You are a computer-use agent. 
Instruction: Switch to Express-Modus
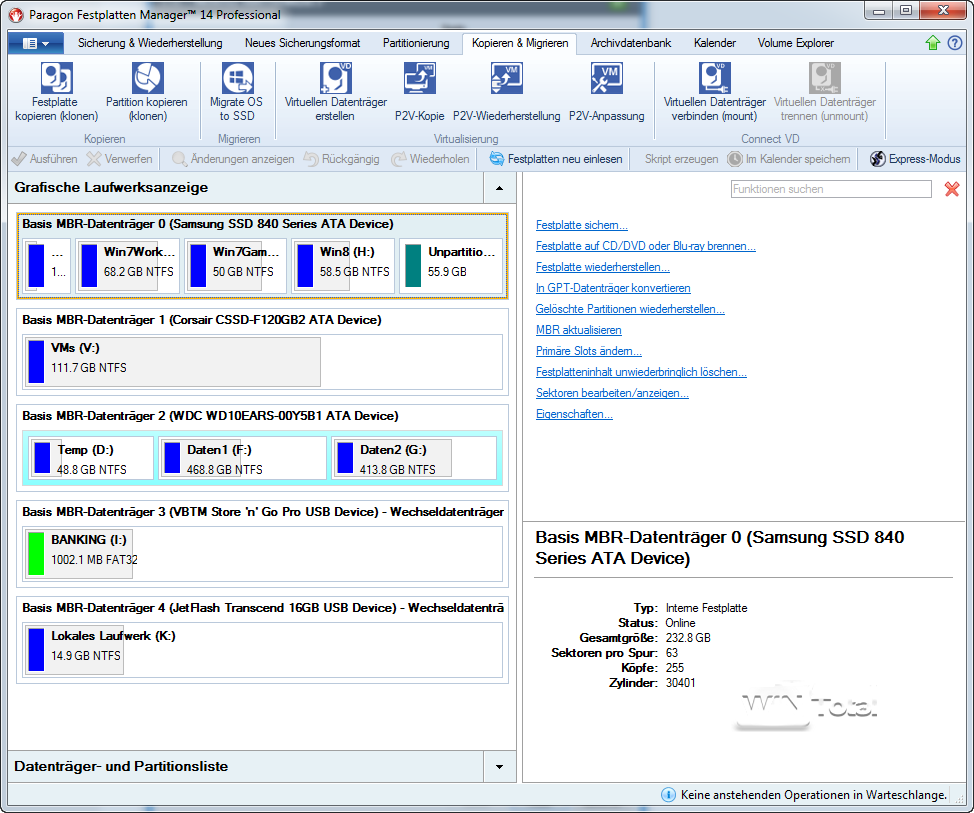click(x=915, y=159)
